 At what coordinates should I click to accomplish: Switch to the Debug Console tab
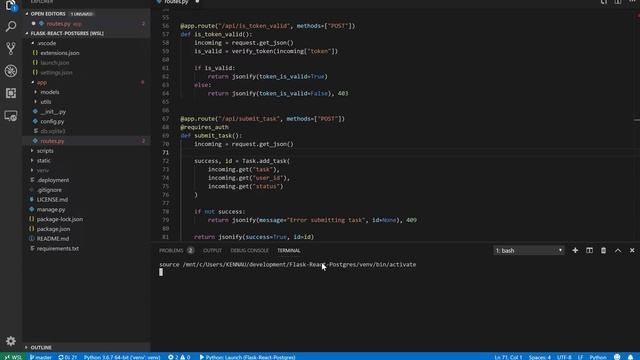pos(249,250)
